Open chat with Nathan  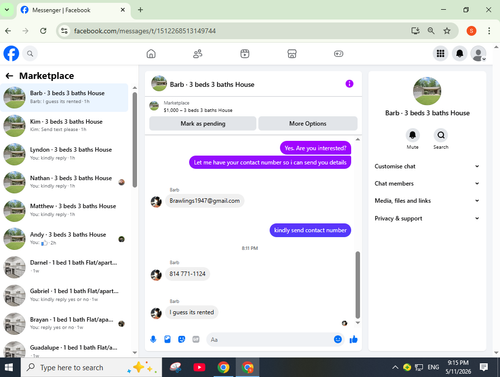64,182
